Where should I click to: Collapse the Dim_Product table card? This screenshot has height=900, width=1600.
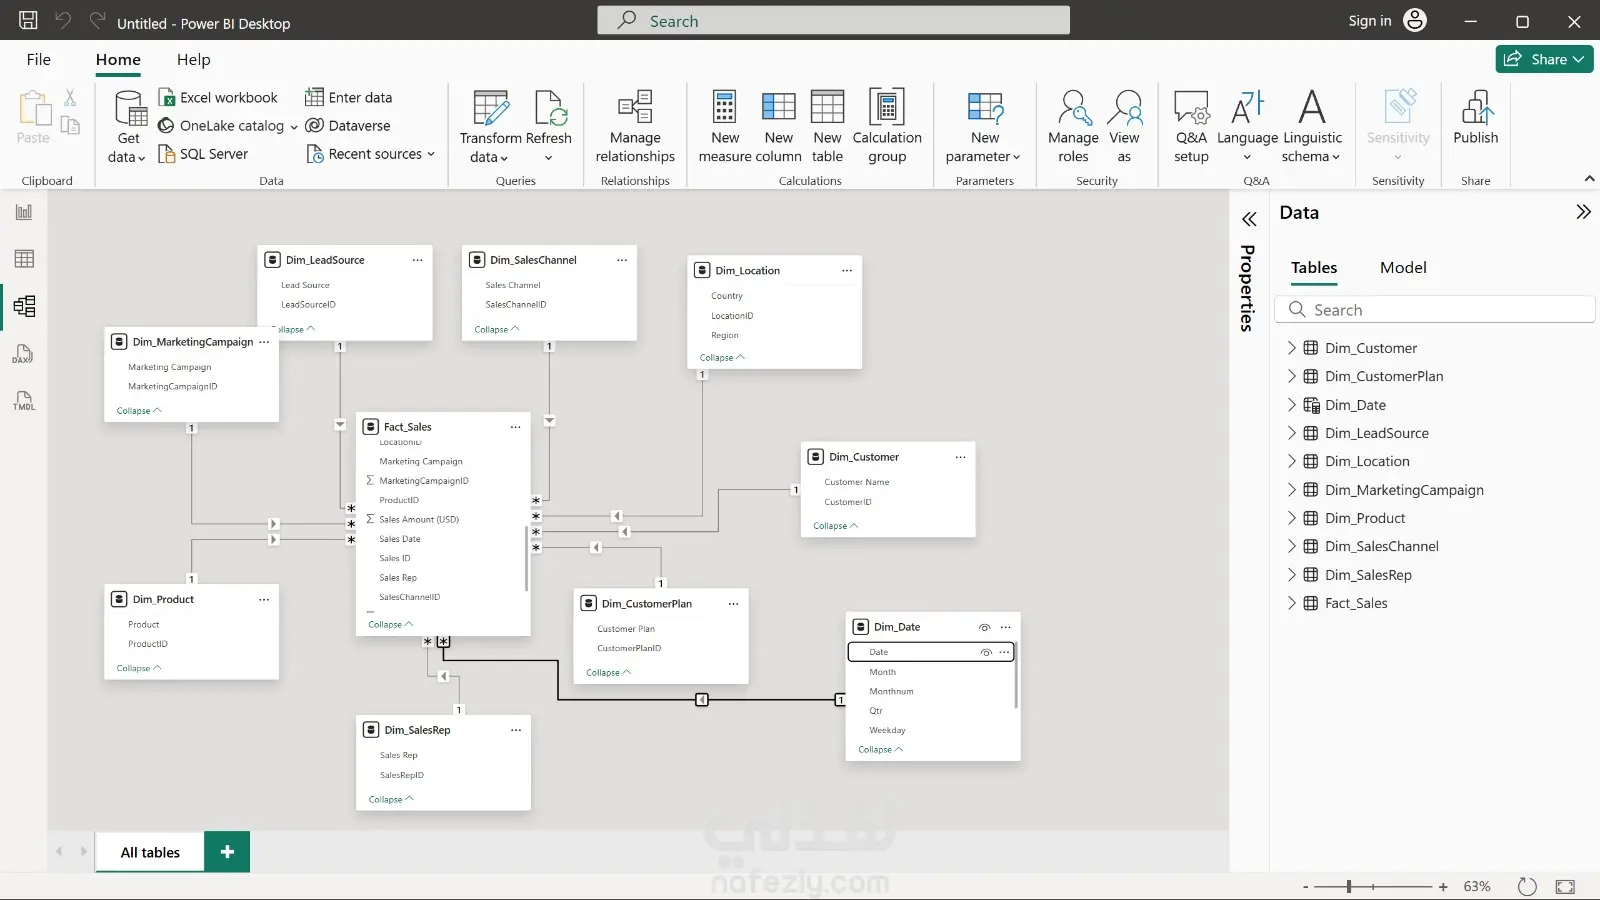139,668
